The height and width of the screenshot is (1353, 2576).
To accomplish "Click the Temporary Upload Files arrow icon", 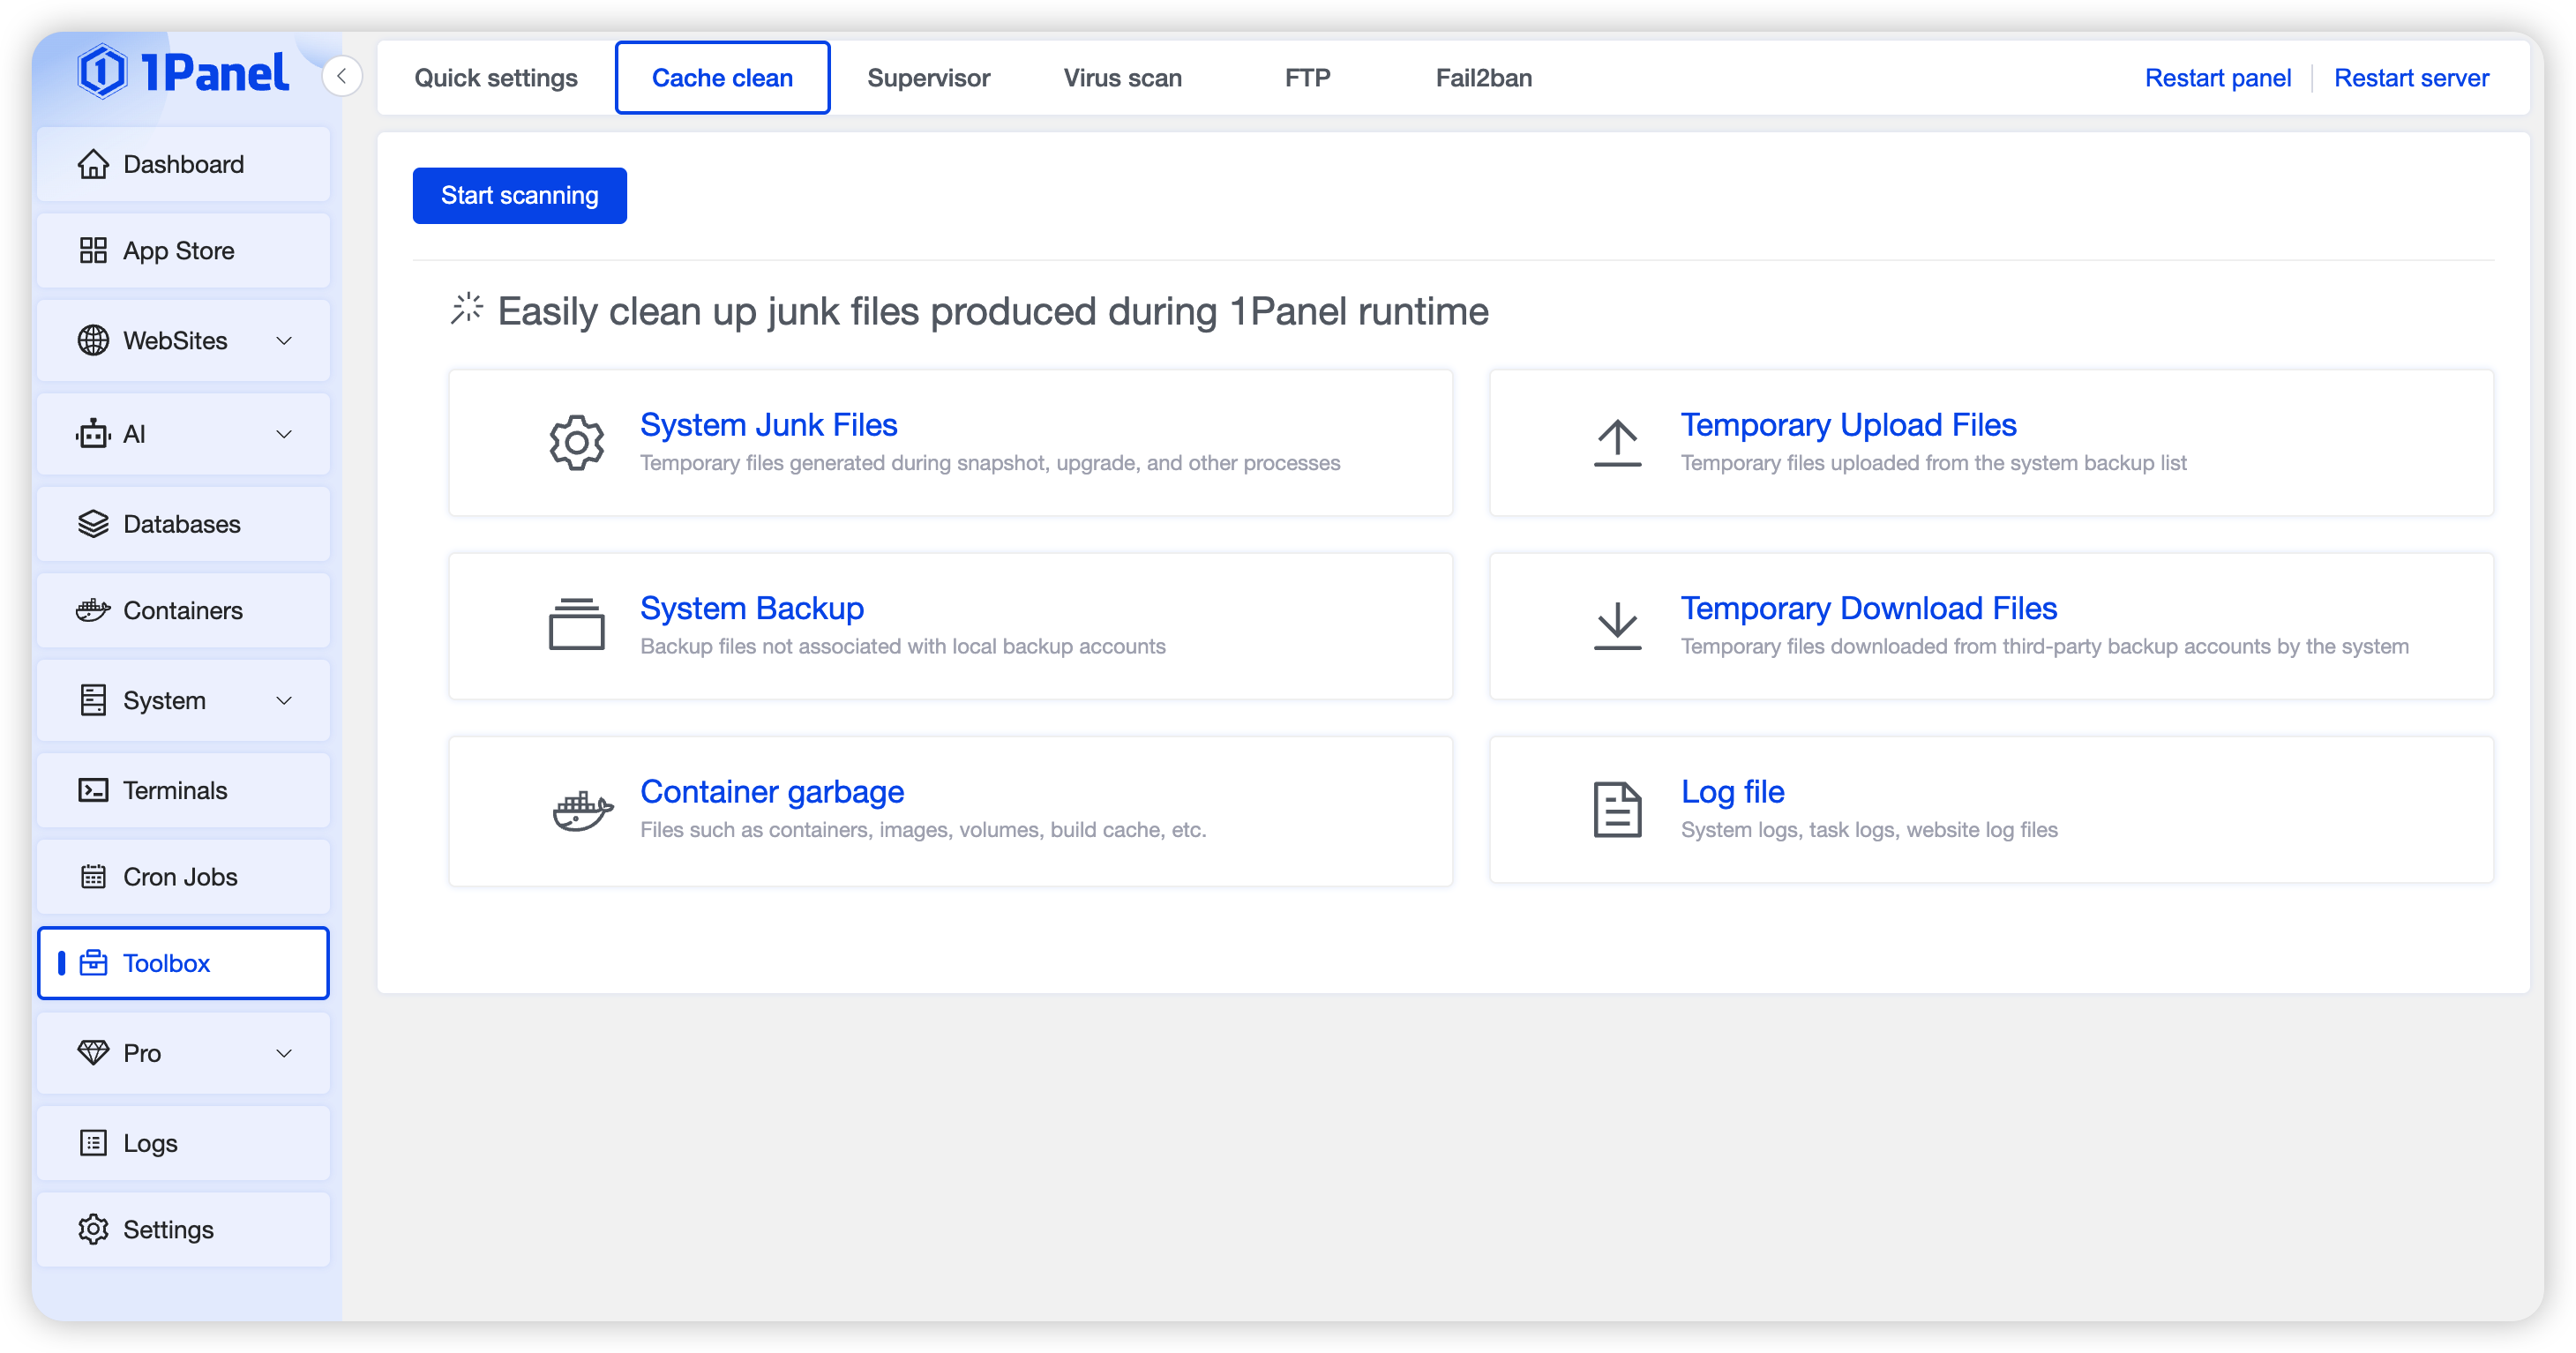I will [x=1617, y=442].
